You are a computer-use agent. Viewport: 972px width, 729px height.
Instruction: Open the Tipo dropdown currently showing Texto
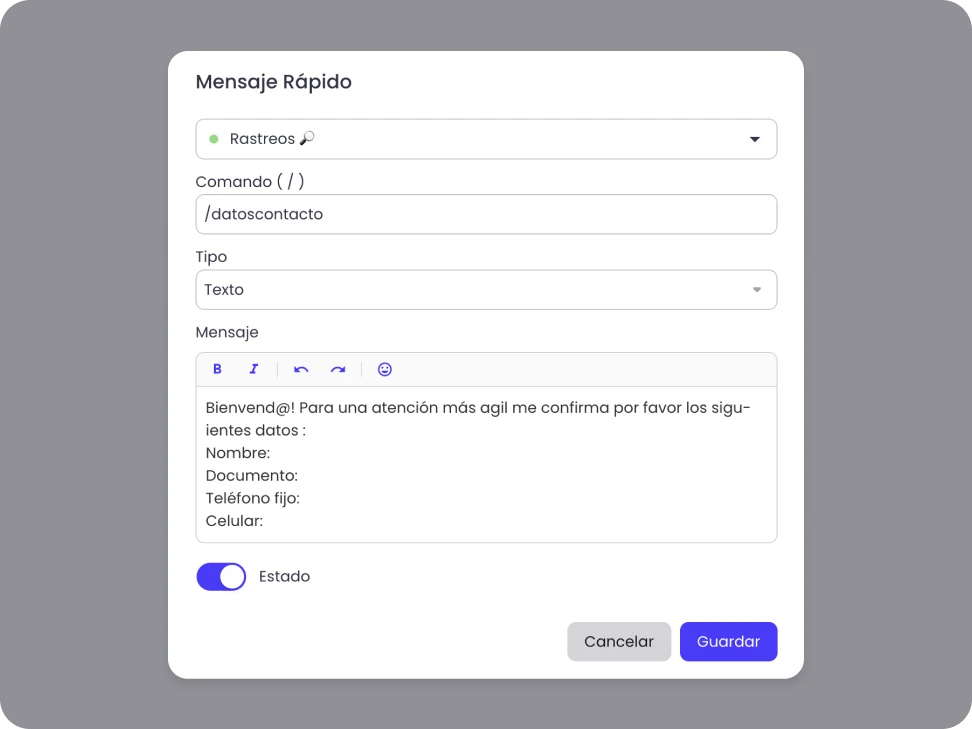pyautogui.click(x=486, y=289)
